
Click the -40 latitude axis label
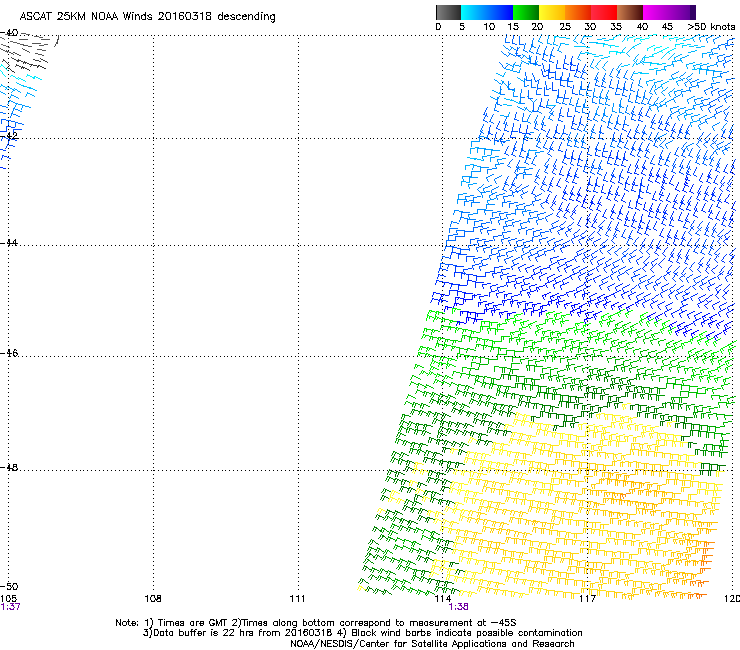coord(9,33)
